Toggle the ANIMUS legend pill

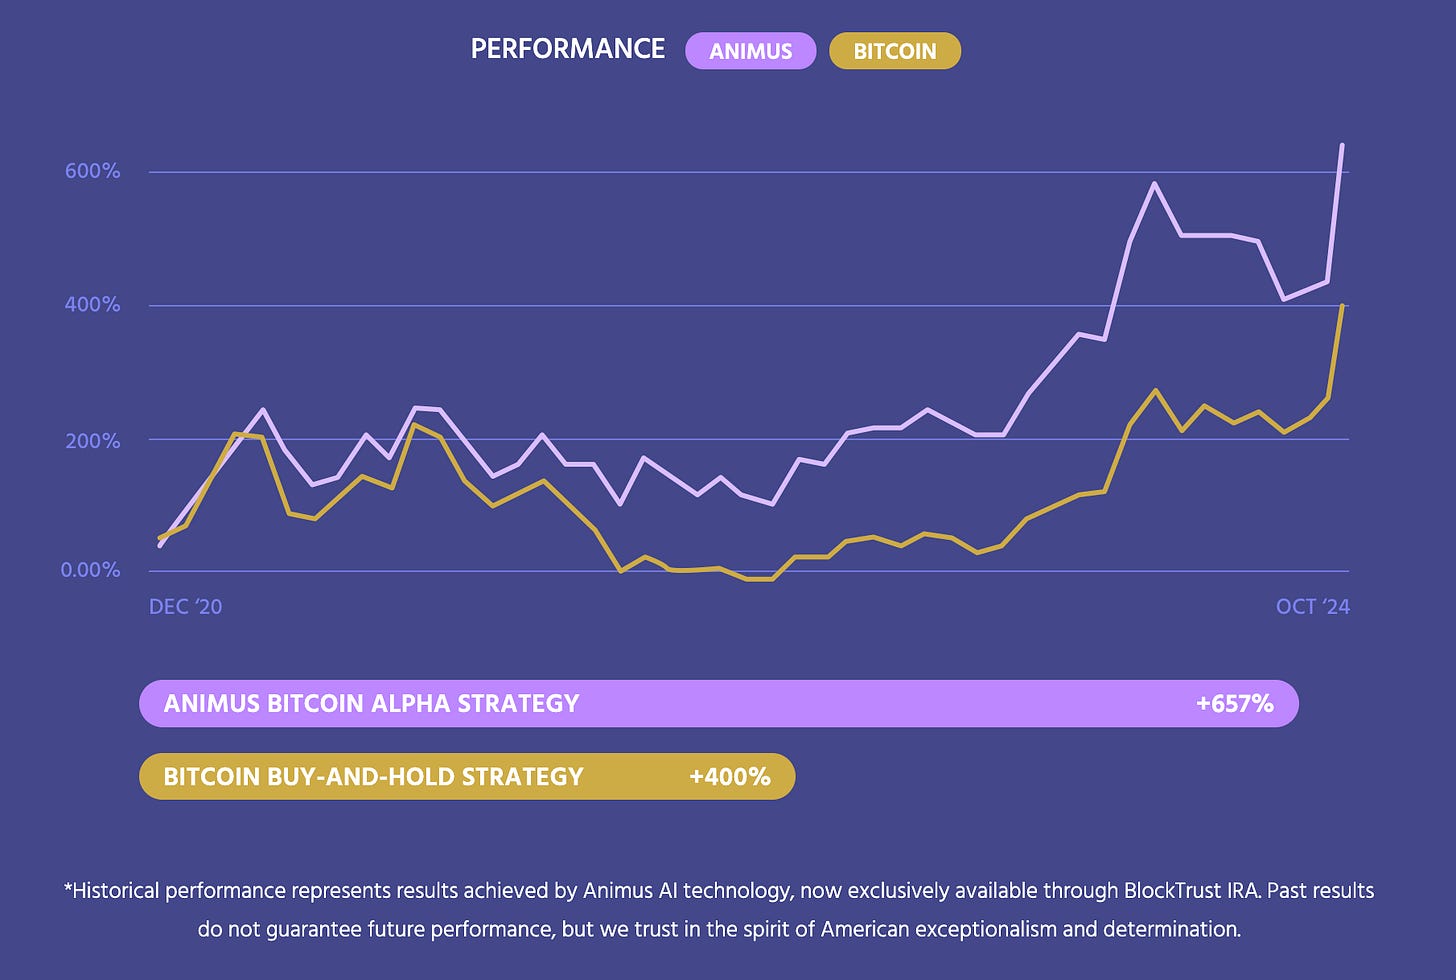tap(750, 51)
